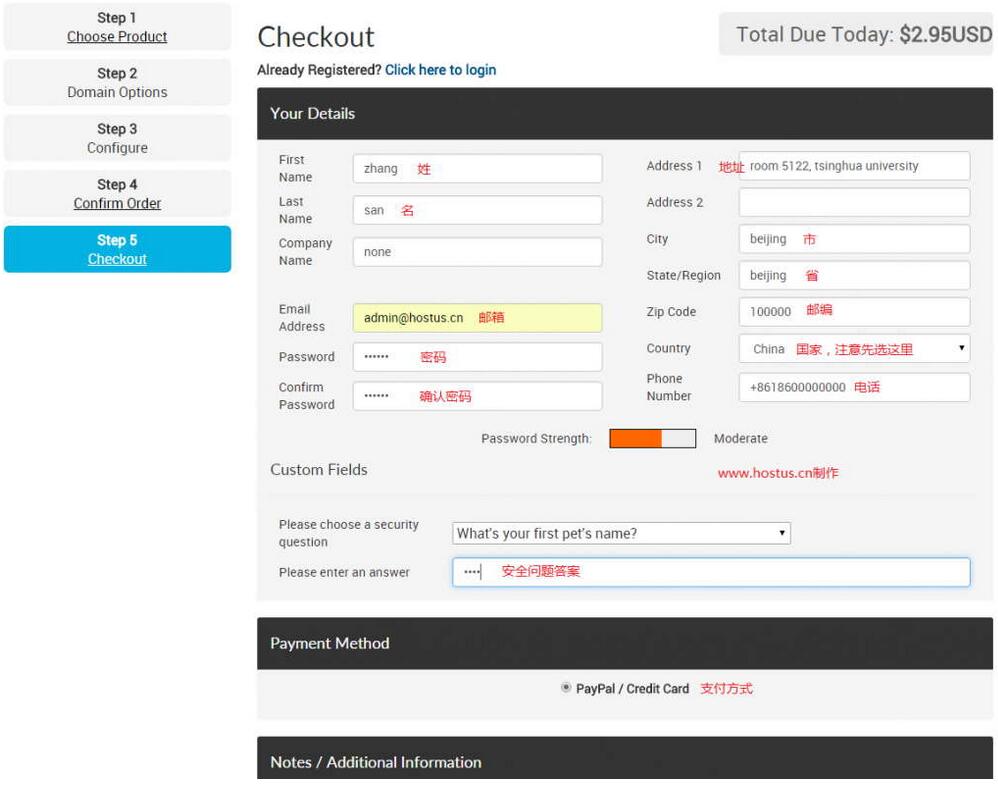This screenshot has width=998, height=796.
Task: Click the Phone Number field
Action: tap(854, 387)
